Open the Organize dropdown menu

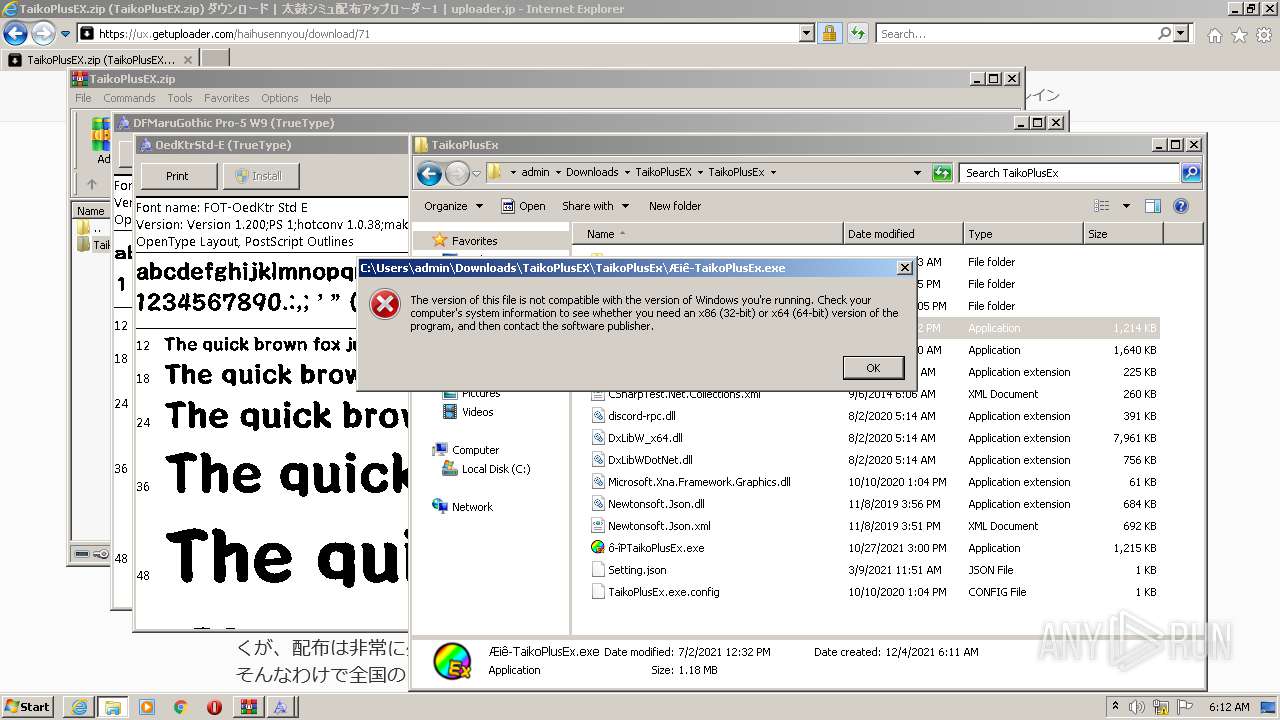point(453,206)
